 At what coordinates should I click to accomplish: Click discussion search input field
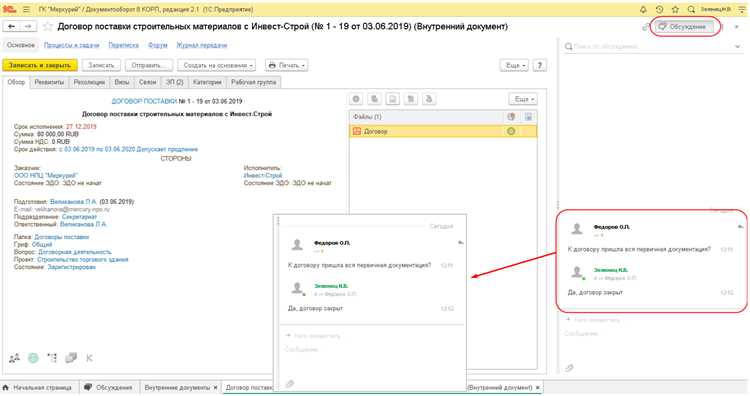[648, 46]
